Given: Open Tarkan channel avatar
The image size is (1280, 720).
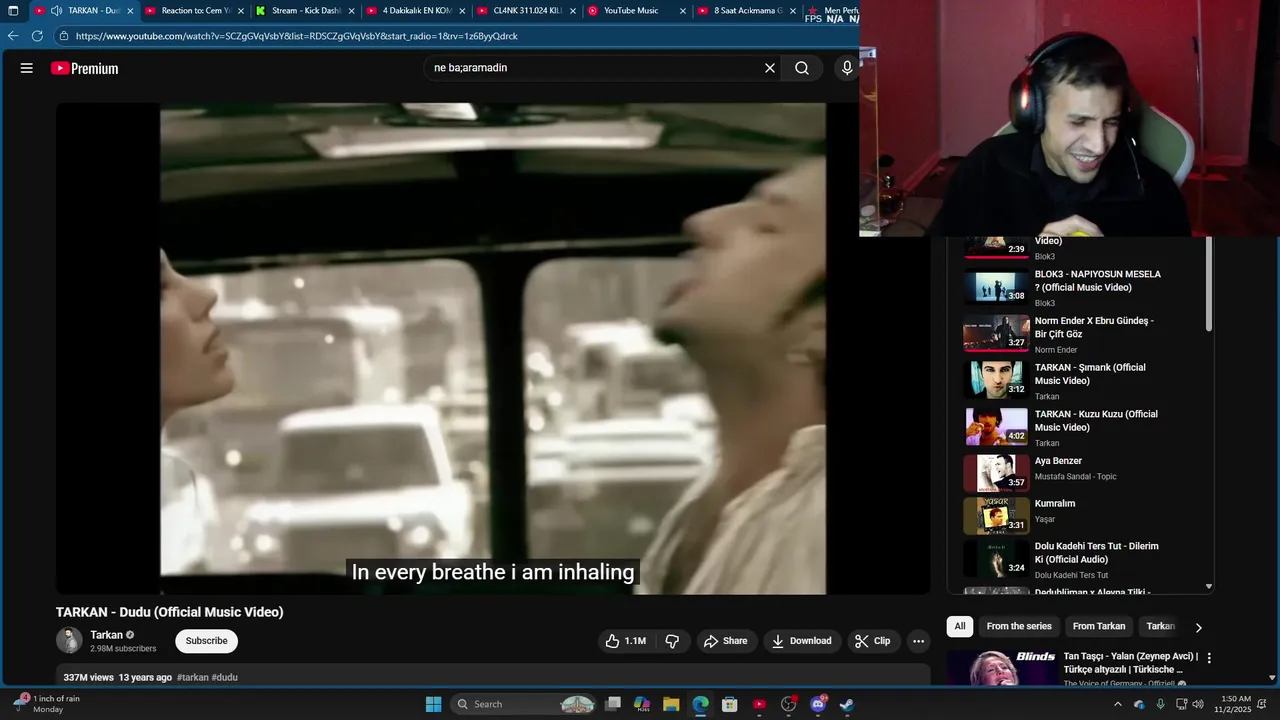Looking at the screenshot, I should (69, 641).
